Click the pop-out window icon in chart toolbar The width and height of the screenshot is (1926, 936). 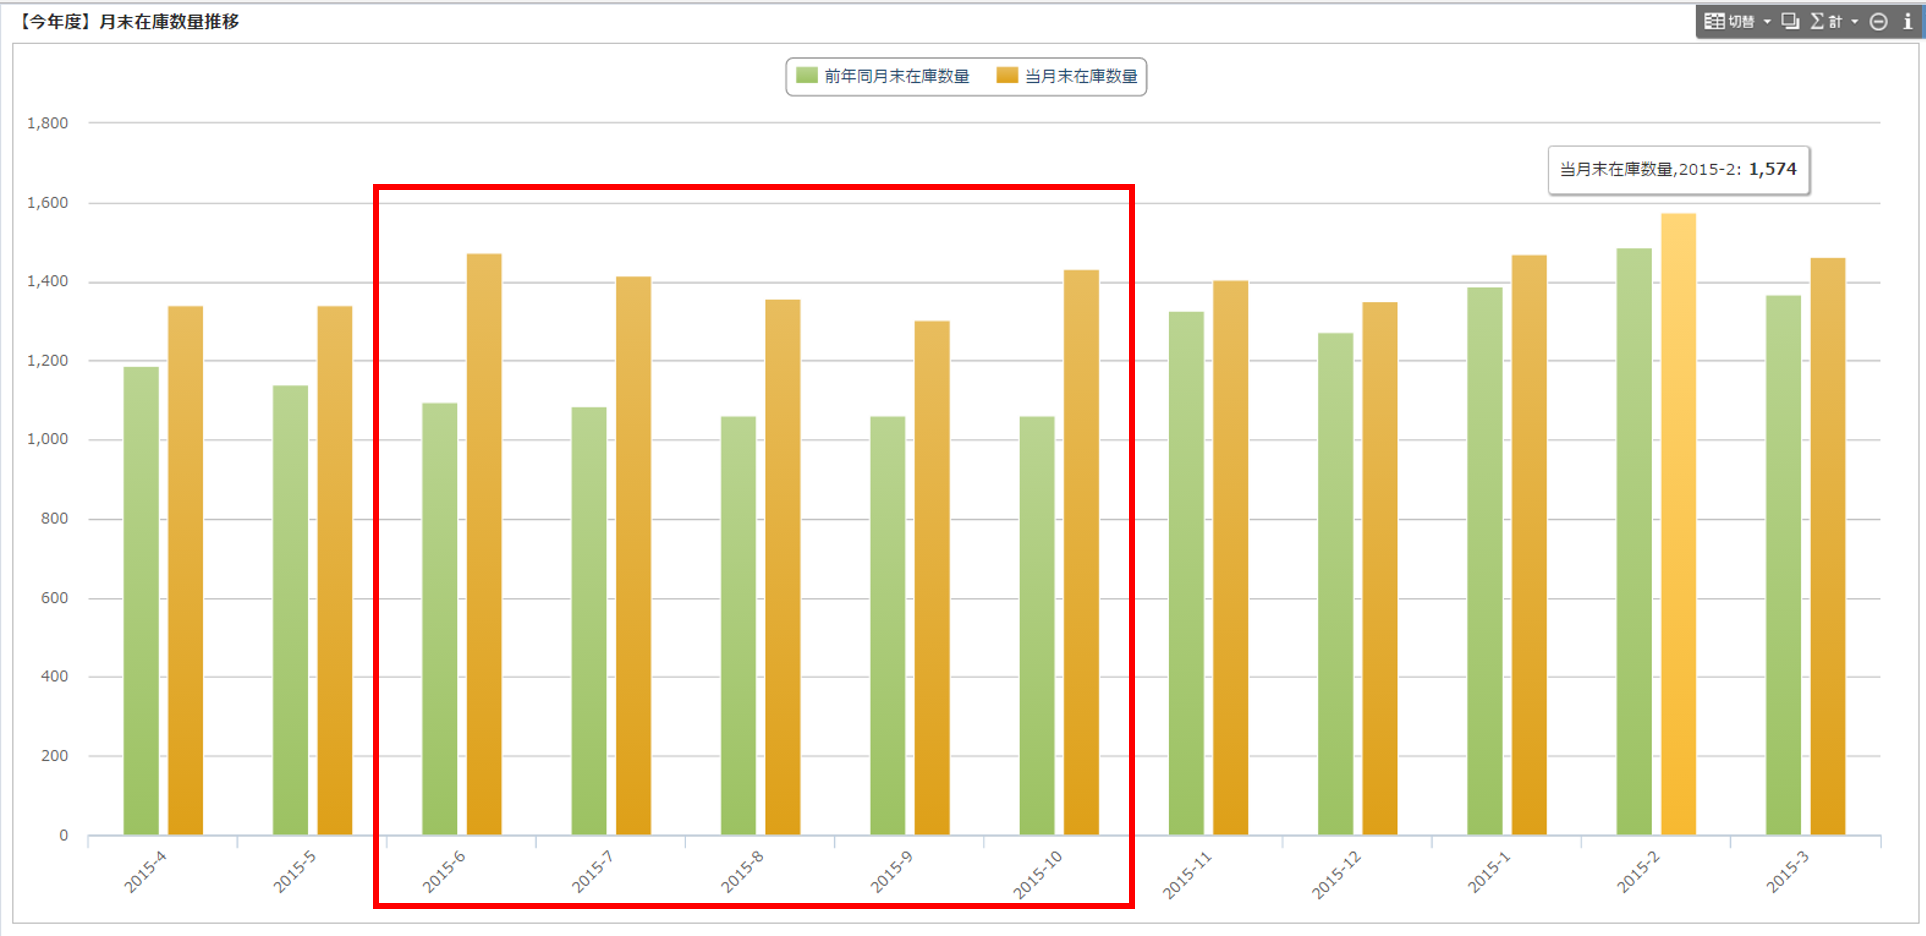1790,21
